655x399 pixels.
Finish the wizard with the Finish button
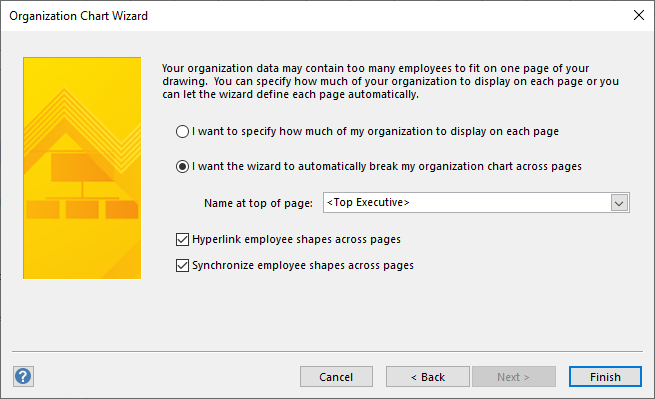point(605,377)
